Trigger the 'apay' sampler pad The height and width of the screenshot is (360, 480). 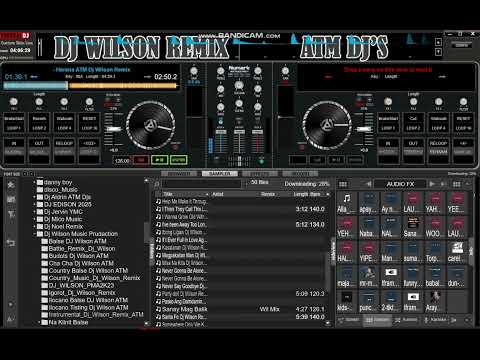pyautogui.click(x=368, y=203)
